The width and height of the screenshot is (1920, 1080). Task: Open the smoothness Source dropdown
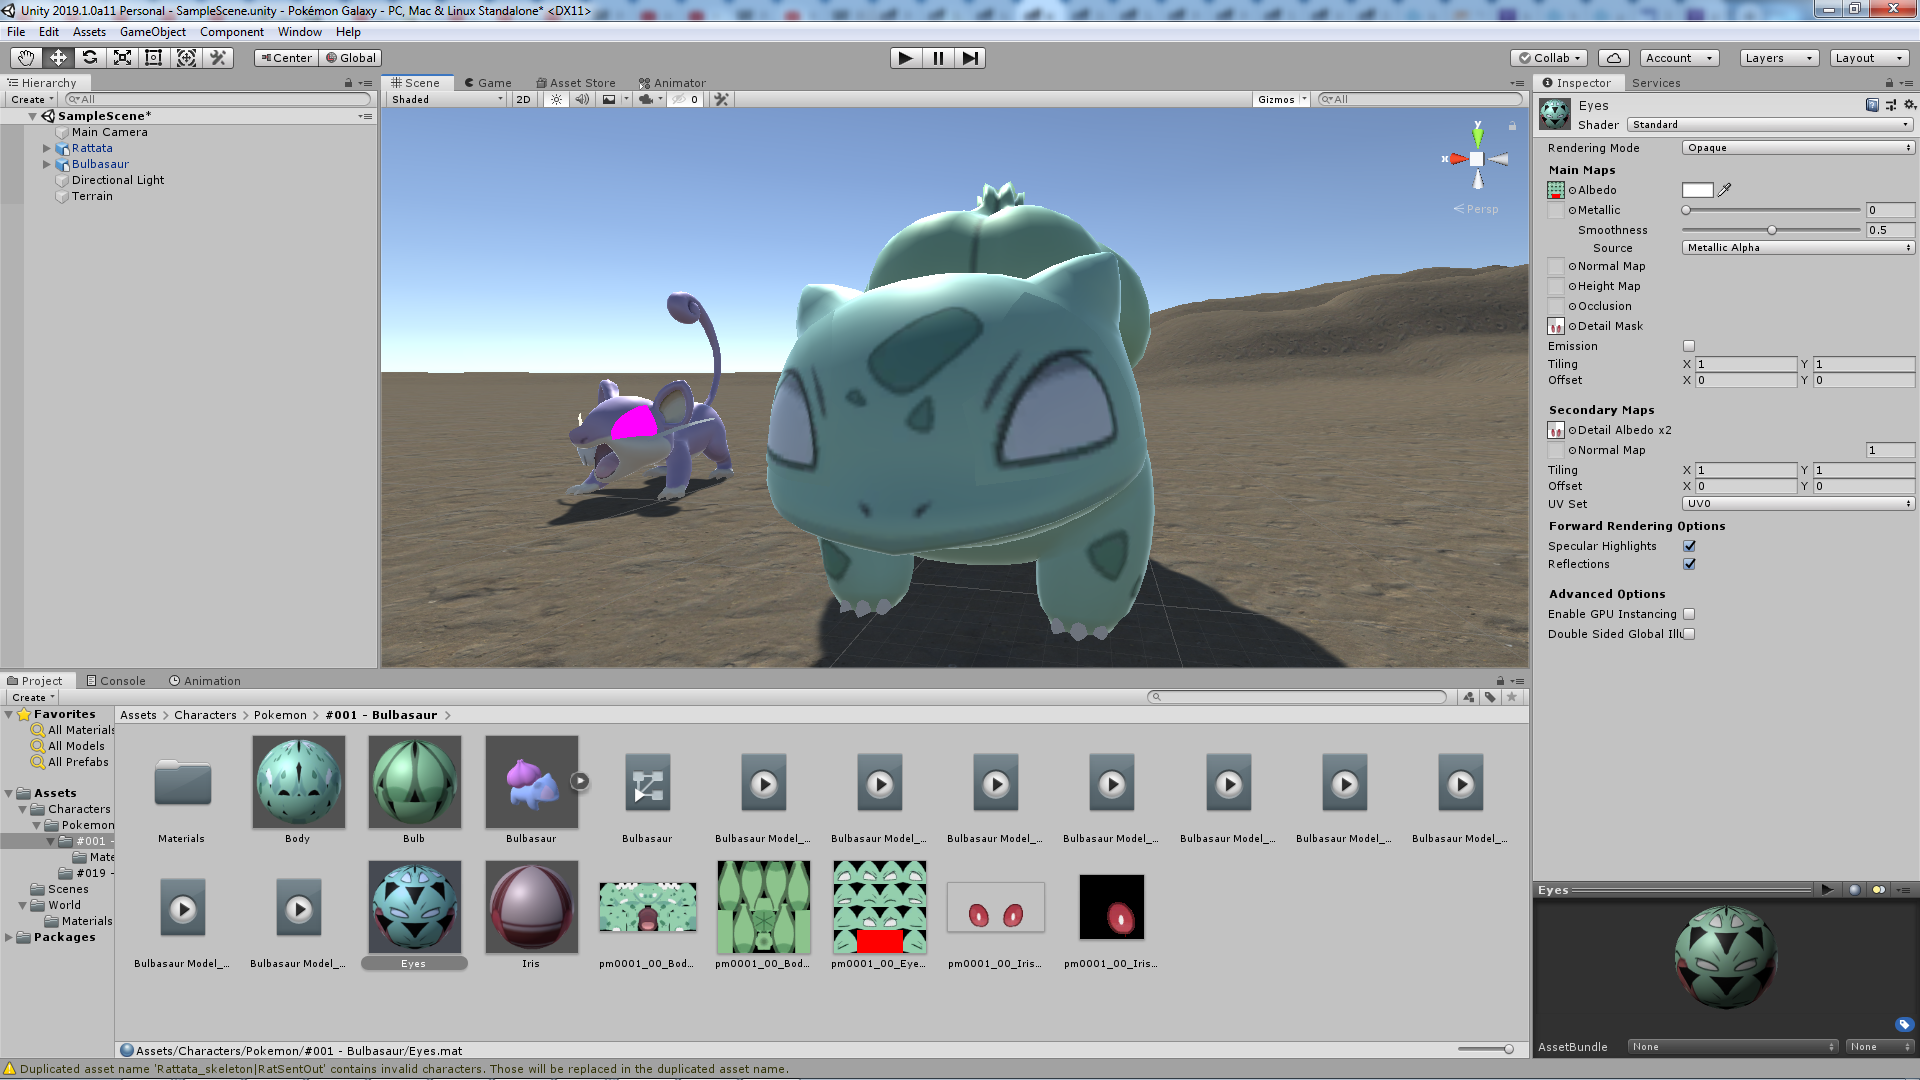pyautogui.click(x=1798, y=248)
